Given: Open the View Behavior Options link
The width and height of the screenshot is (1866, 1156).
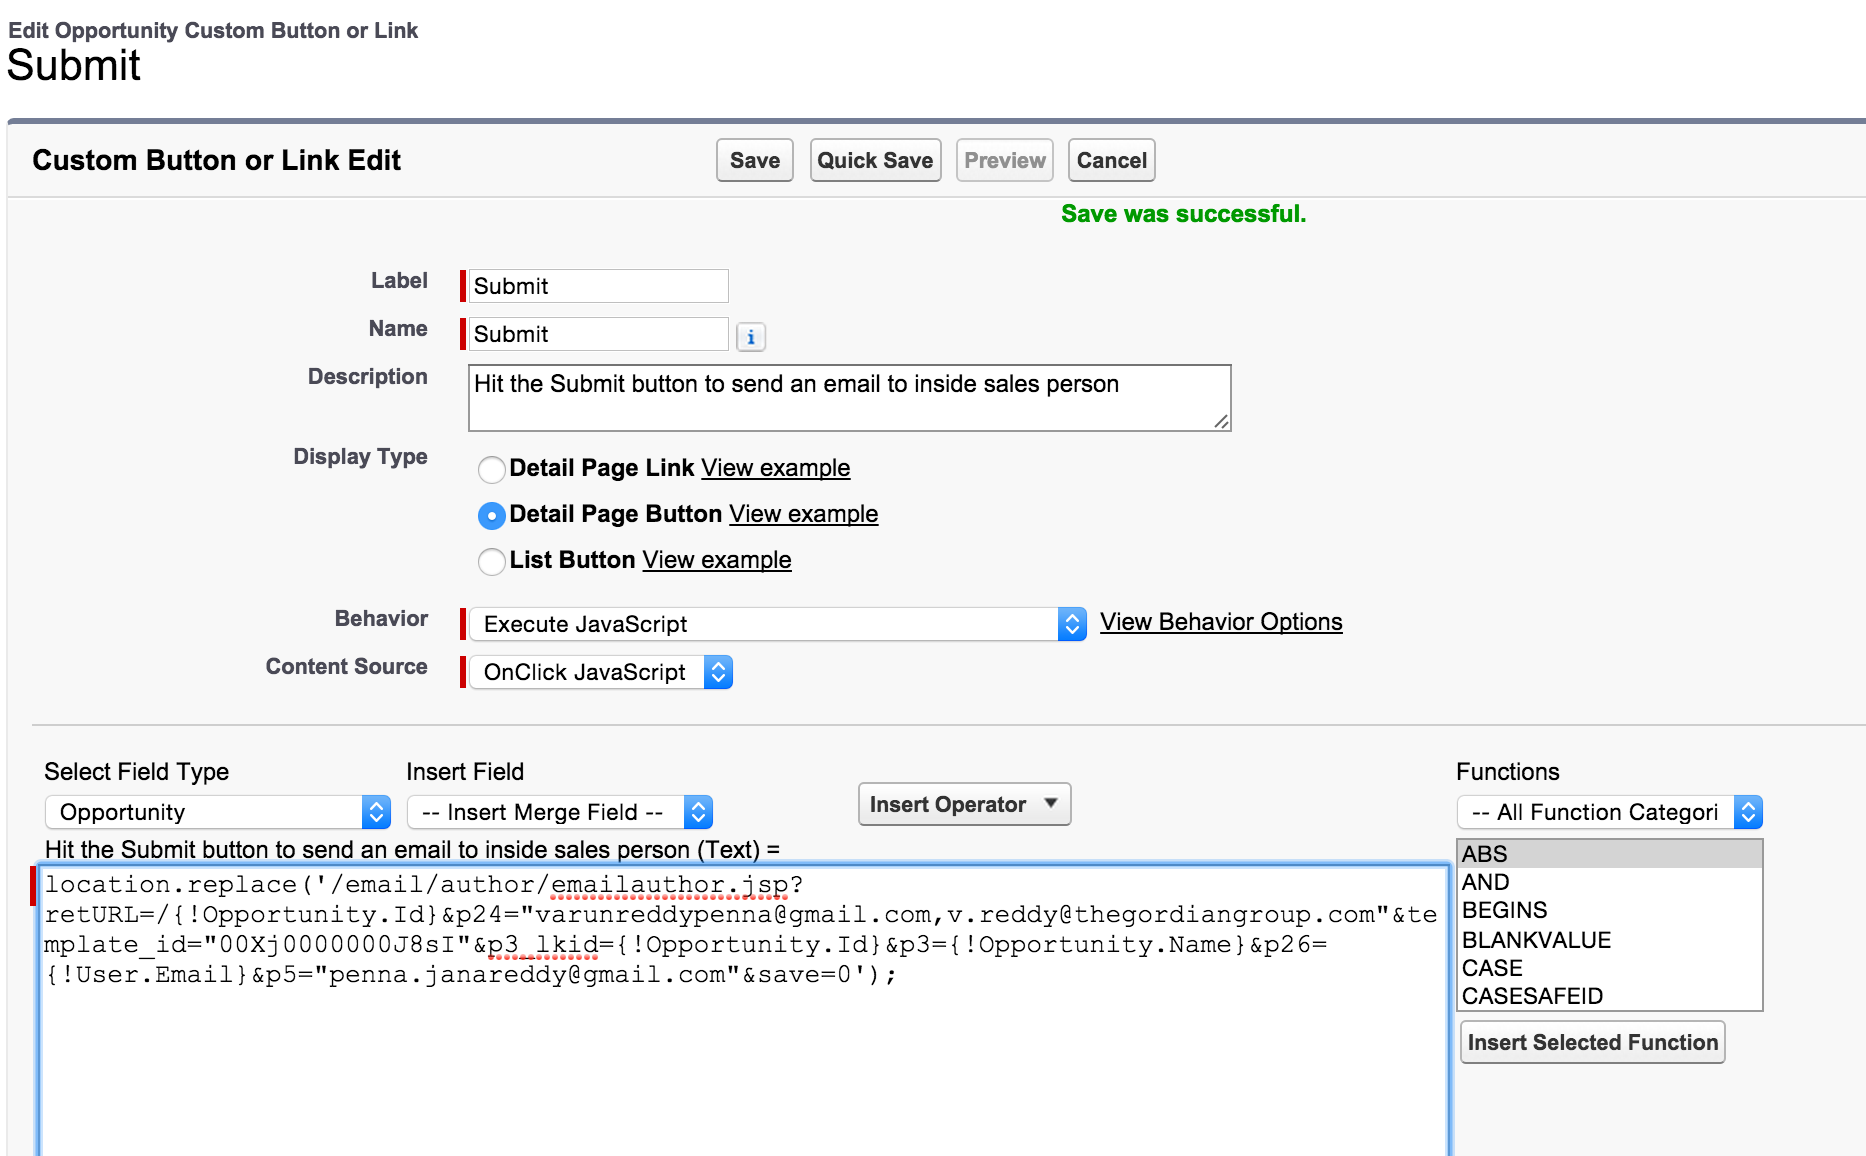Looking at the screenshot, I should [x=1221, y=622].
